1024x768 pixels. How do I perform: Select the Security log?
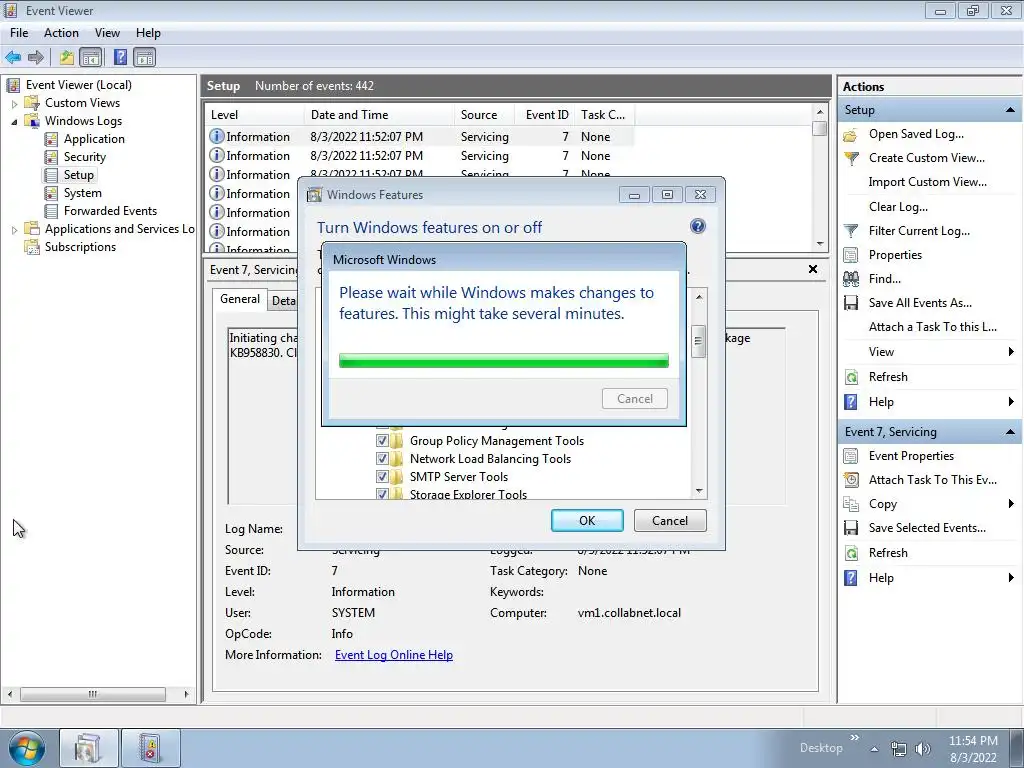coord(84,157)
